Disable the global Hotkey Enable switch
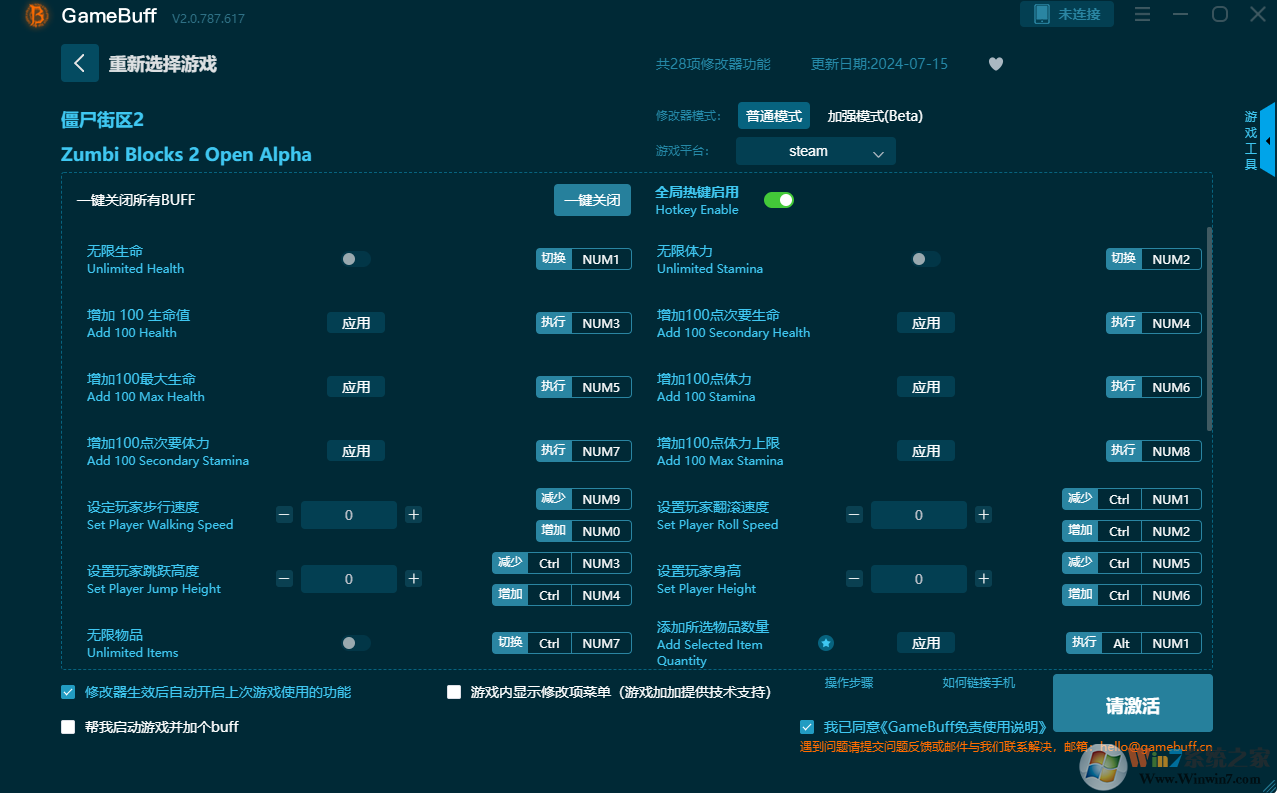Screen dimensions: 1277x793 778,200
